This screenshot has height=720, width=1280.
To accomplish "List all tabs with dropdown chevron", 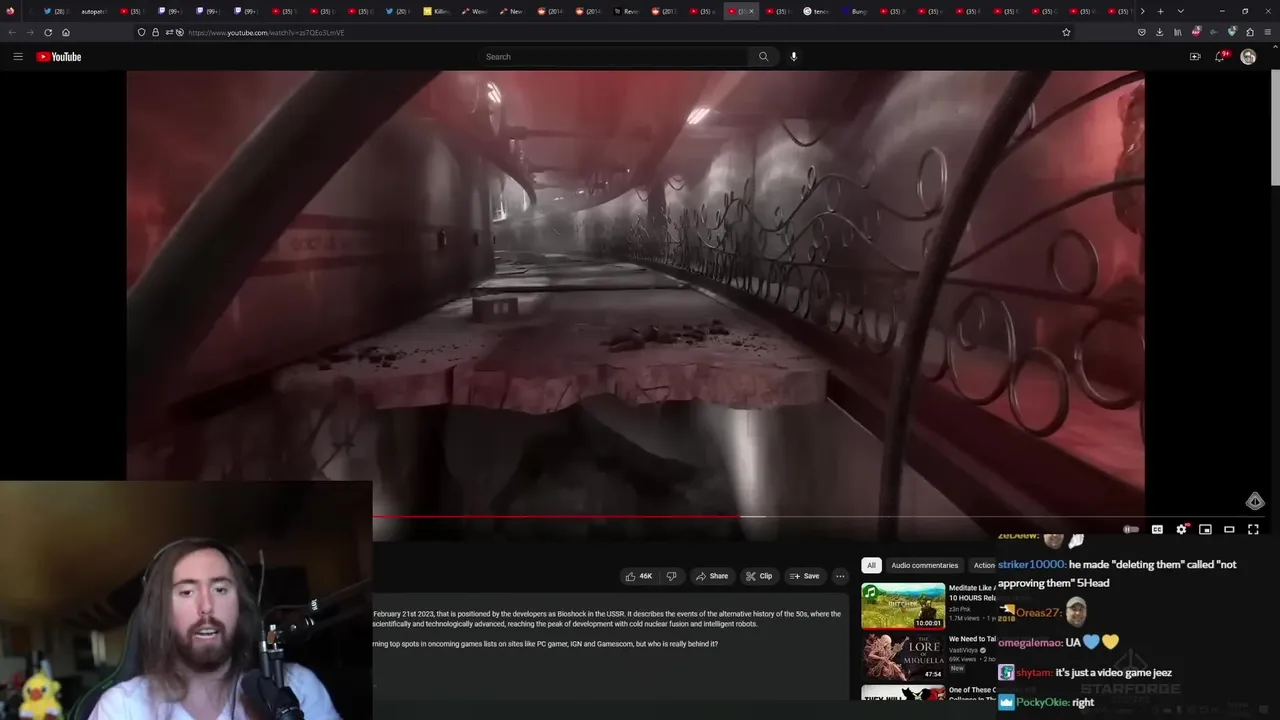I will [x=1180, y=11].
